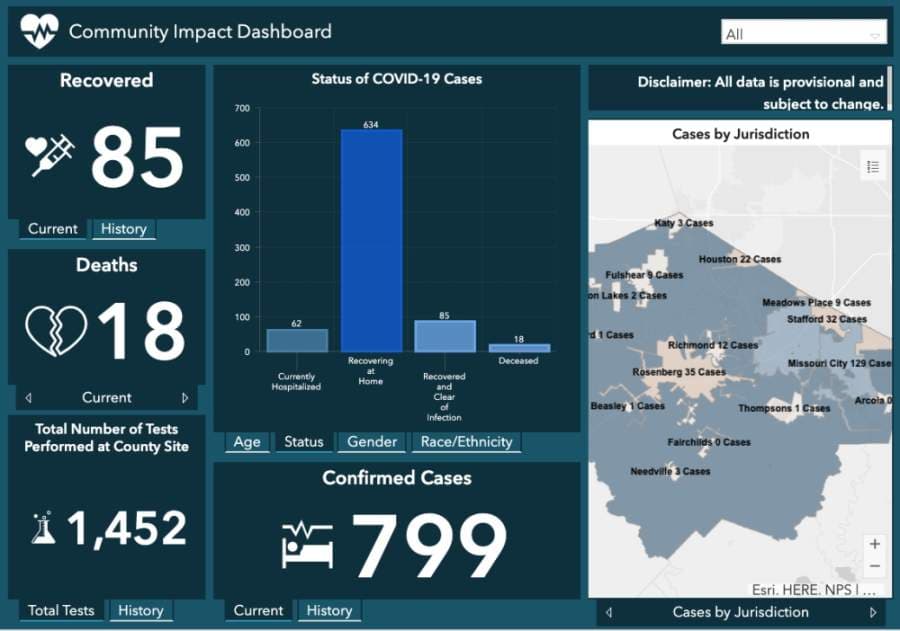Click the heartbeat logo icon in header
The width and height of the screenshot is (900, 631).
coord(39,30)
